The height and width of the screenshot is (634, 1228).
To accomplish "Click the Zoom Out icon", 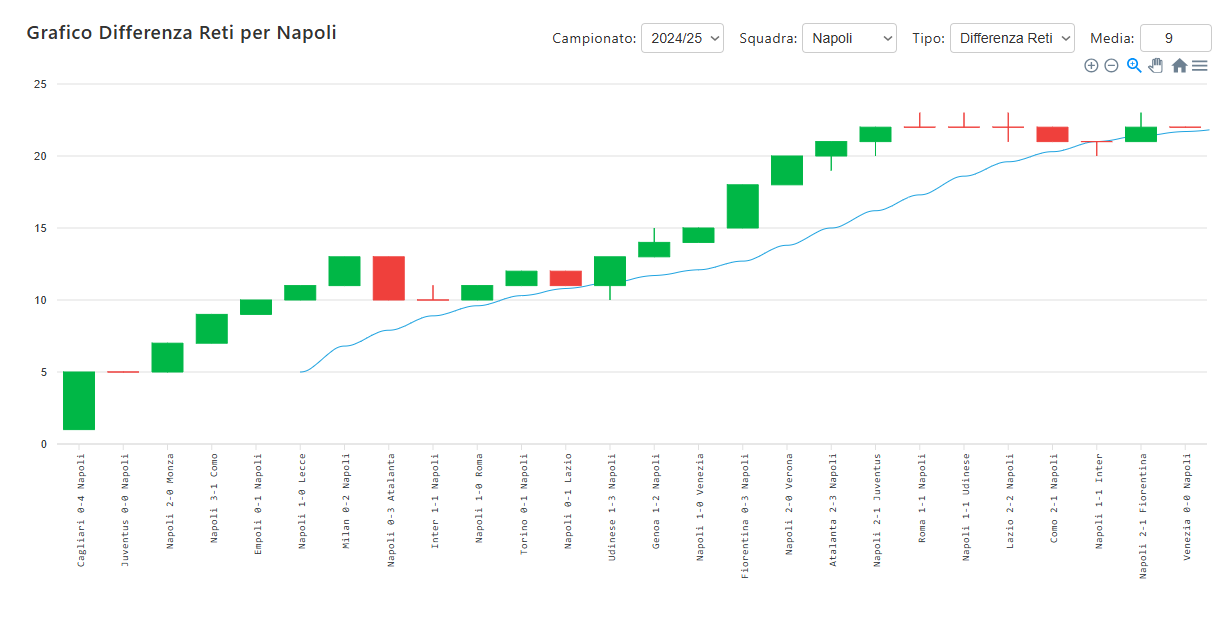I will coord(1111,65).
